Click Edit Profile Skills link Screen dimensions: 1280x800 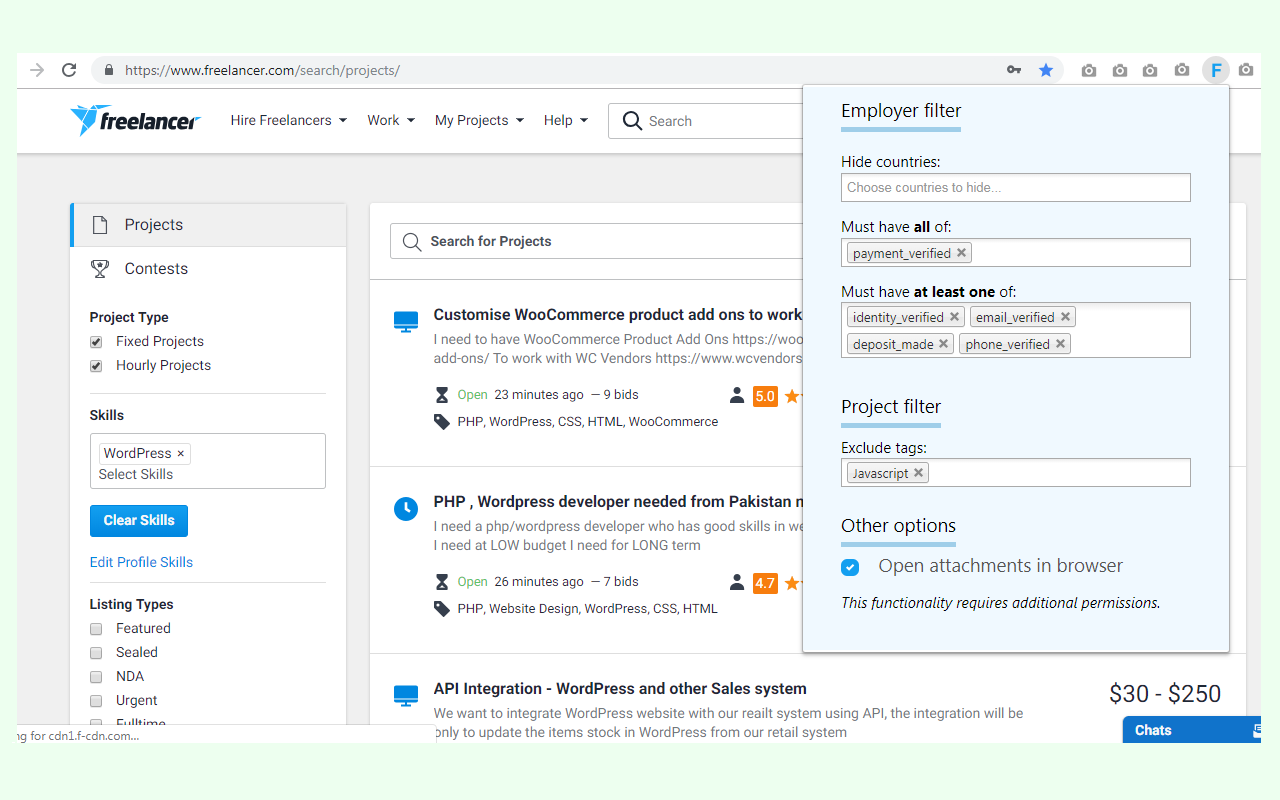click(141, 562)
